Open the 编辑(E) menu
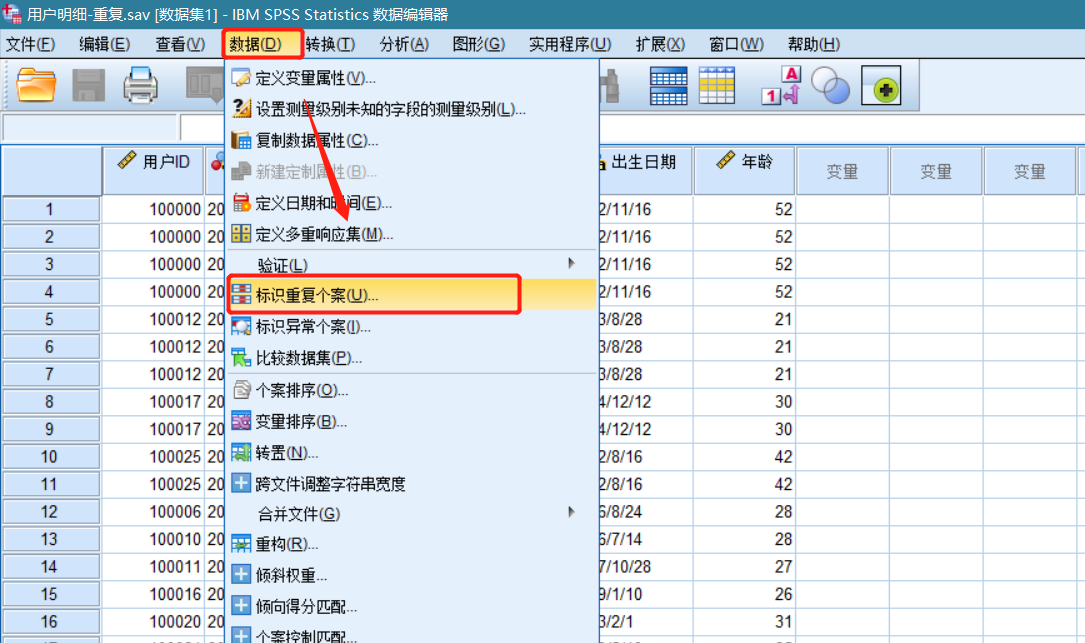Viewport: 1085px width, 643px height. coord(104,44)
